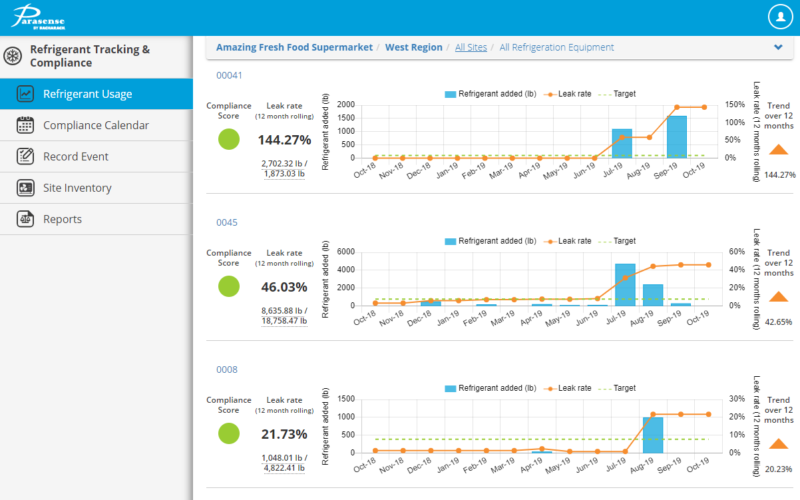Open All Refrigeration Equipment selector
This screenshot has width=800, height=500.
(556, 47)
